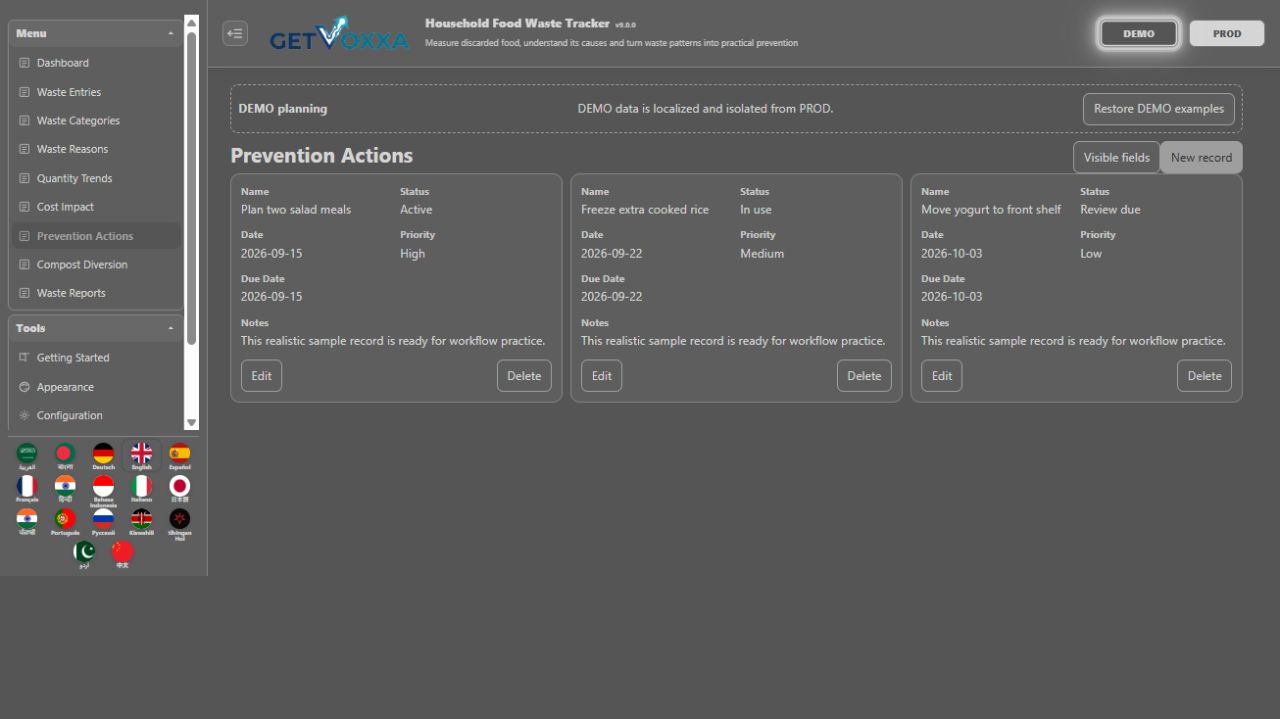
Task: Delete the Freeze extra cooked rice record
Action: pos(864,376)
